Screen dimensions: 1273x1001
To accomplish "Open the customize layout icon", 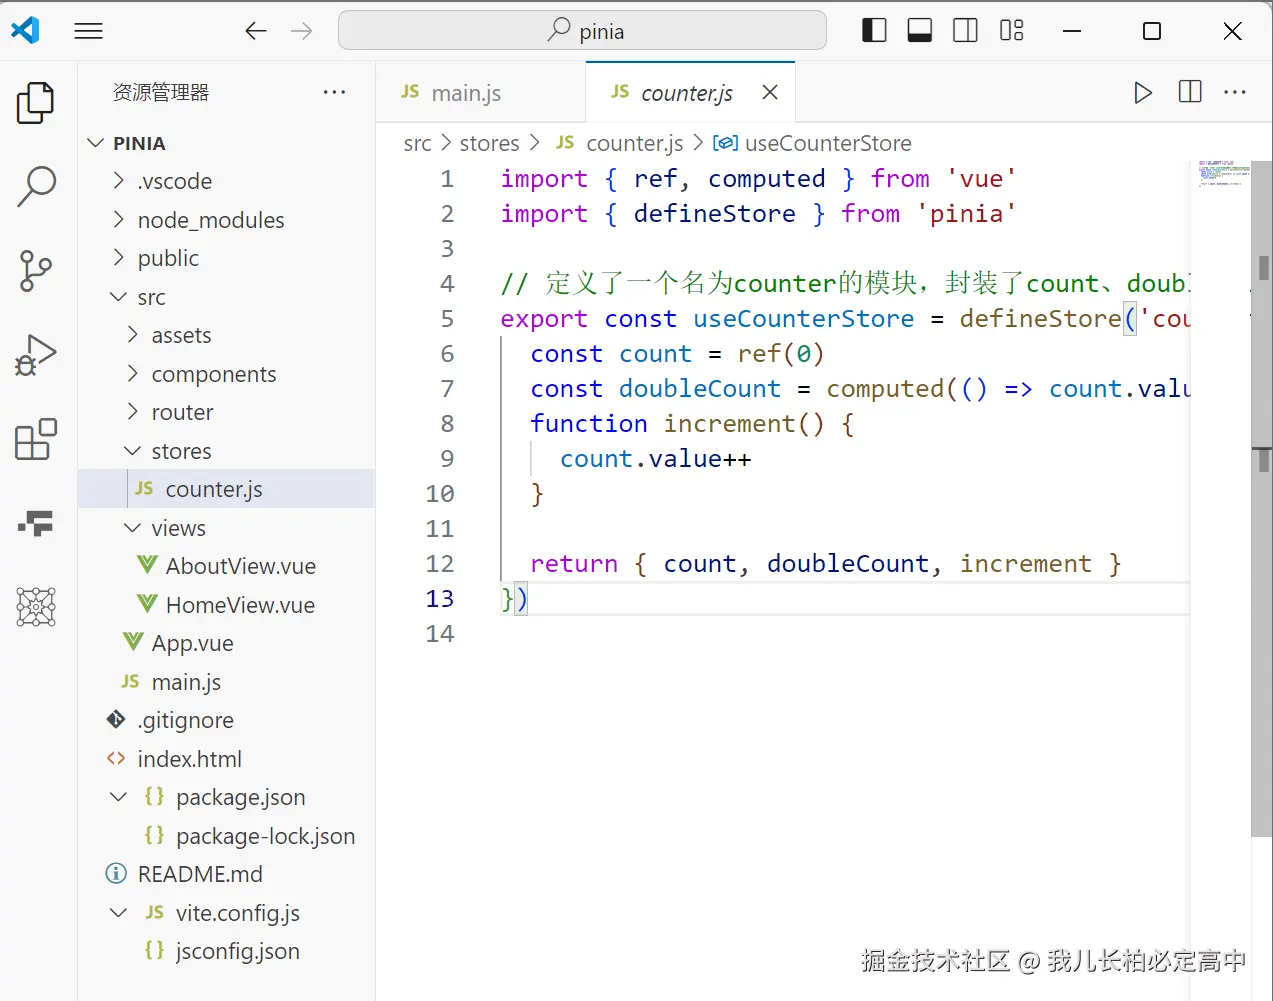I will coord(1011,31).
